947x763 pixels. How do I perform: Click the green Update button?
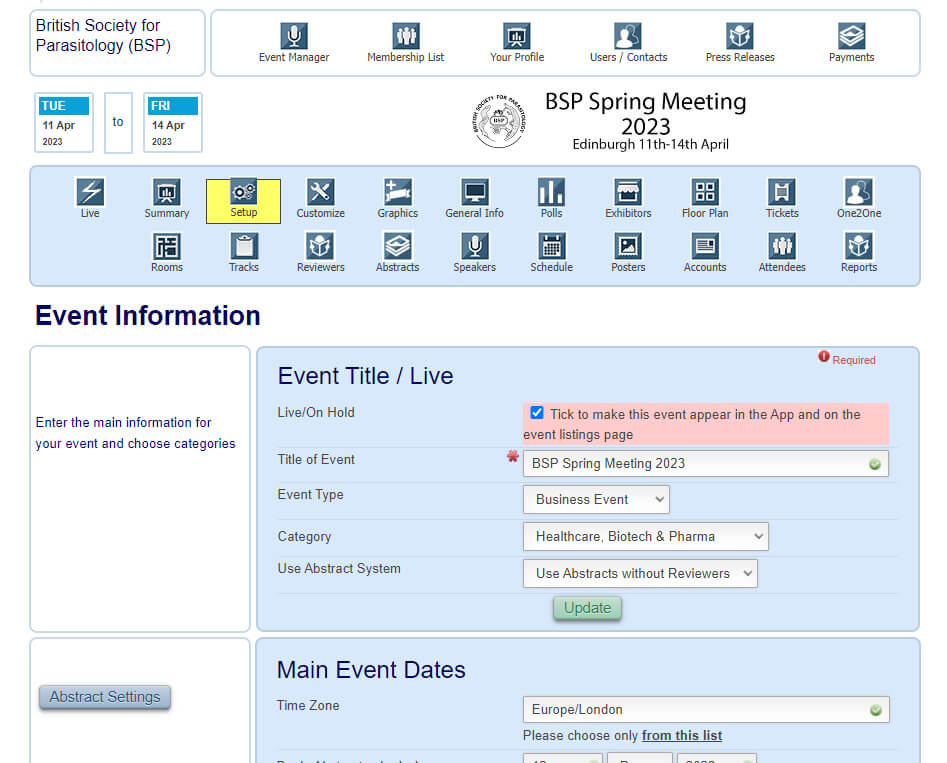pos(588,608)
